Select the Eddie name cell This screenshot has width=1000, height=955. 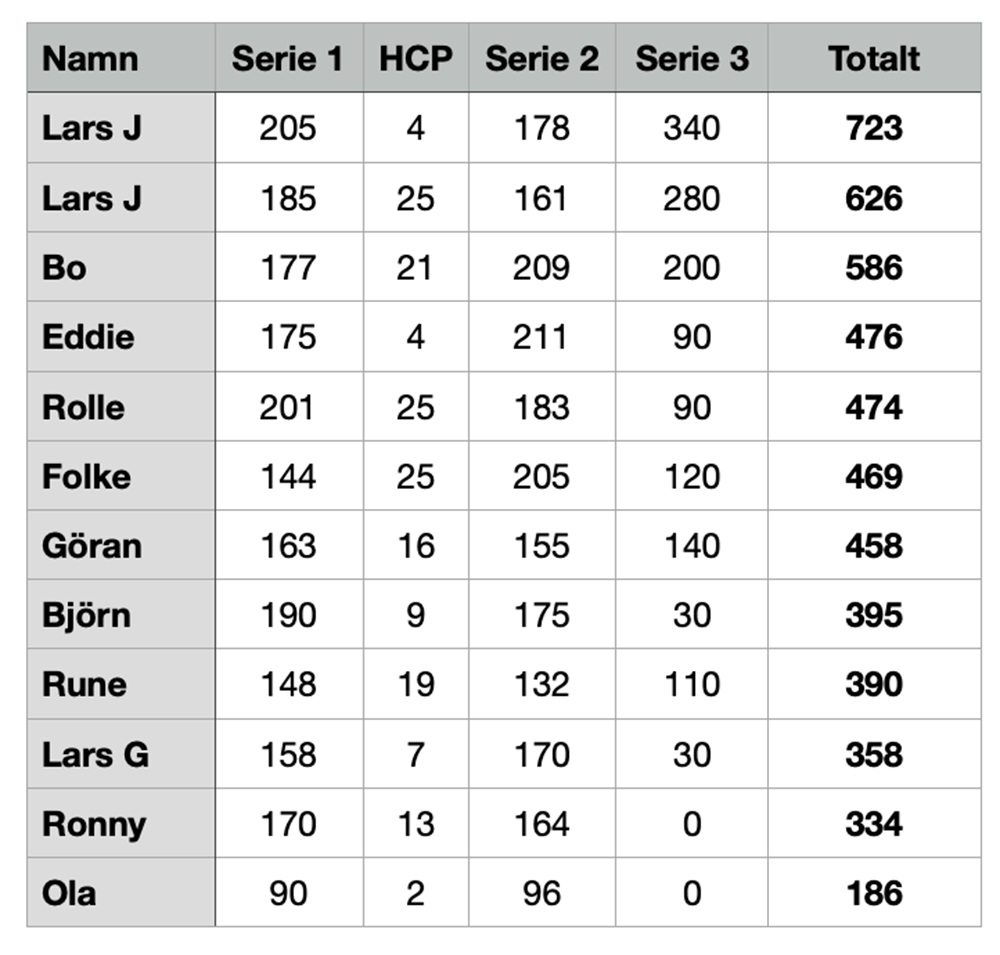88,337
